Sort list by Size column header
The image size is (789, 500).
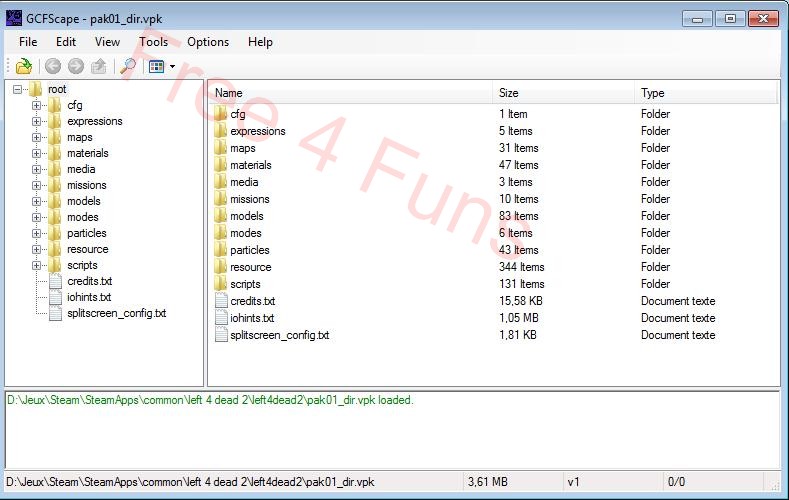[x=564, y=93]
